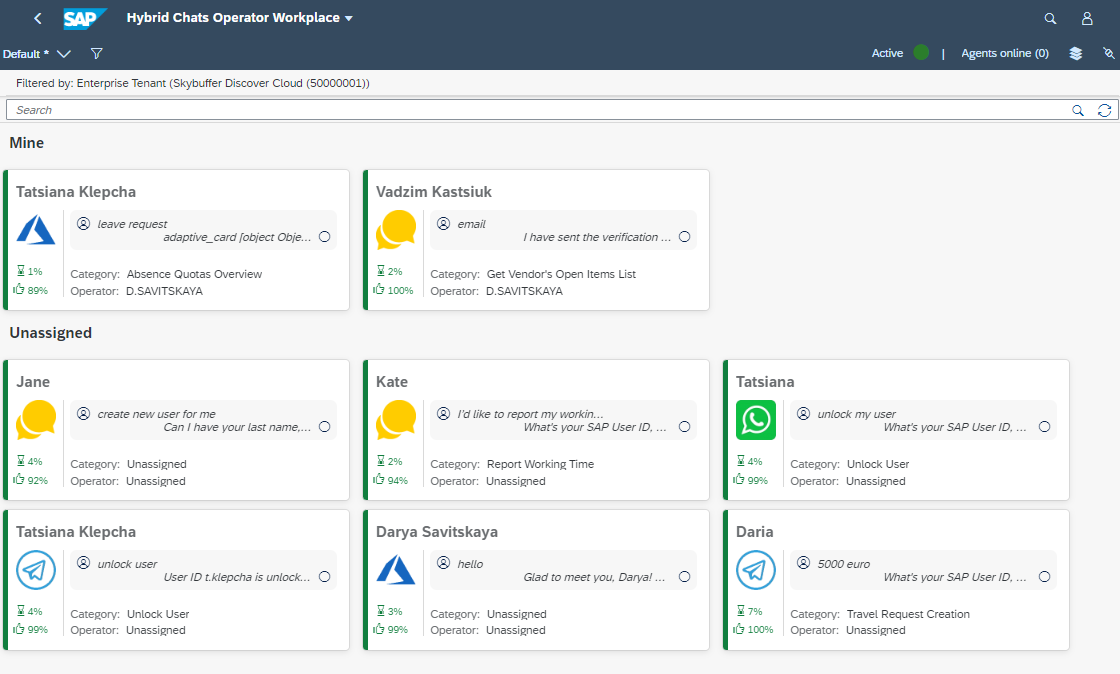The image size is (1120, 674).
Task: Click the filter funnel icon
Action: tap(97, 53)
